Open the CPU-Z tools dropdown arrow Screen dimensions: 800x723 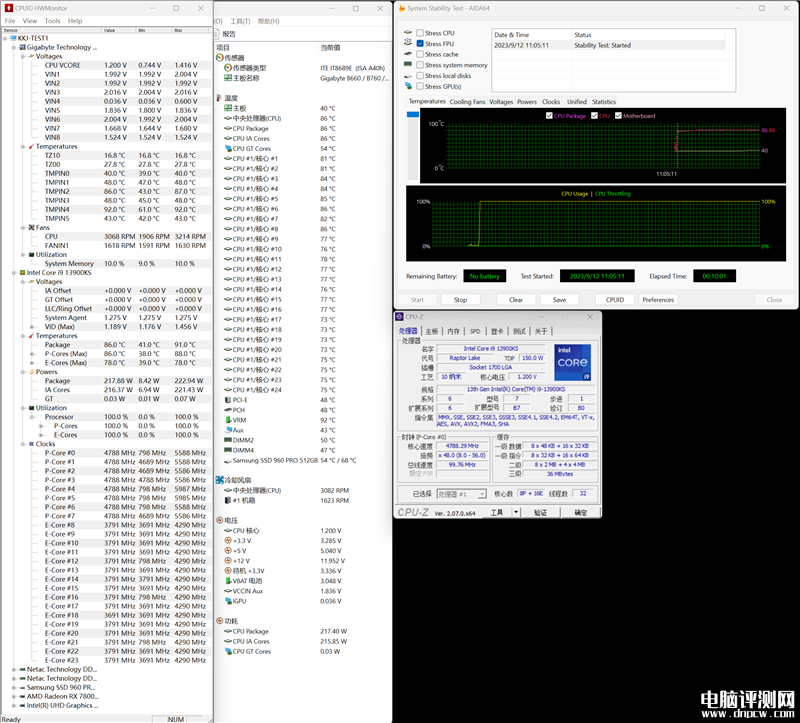click(x=516, y=512)
